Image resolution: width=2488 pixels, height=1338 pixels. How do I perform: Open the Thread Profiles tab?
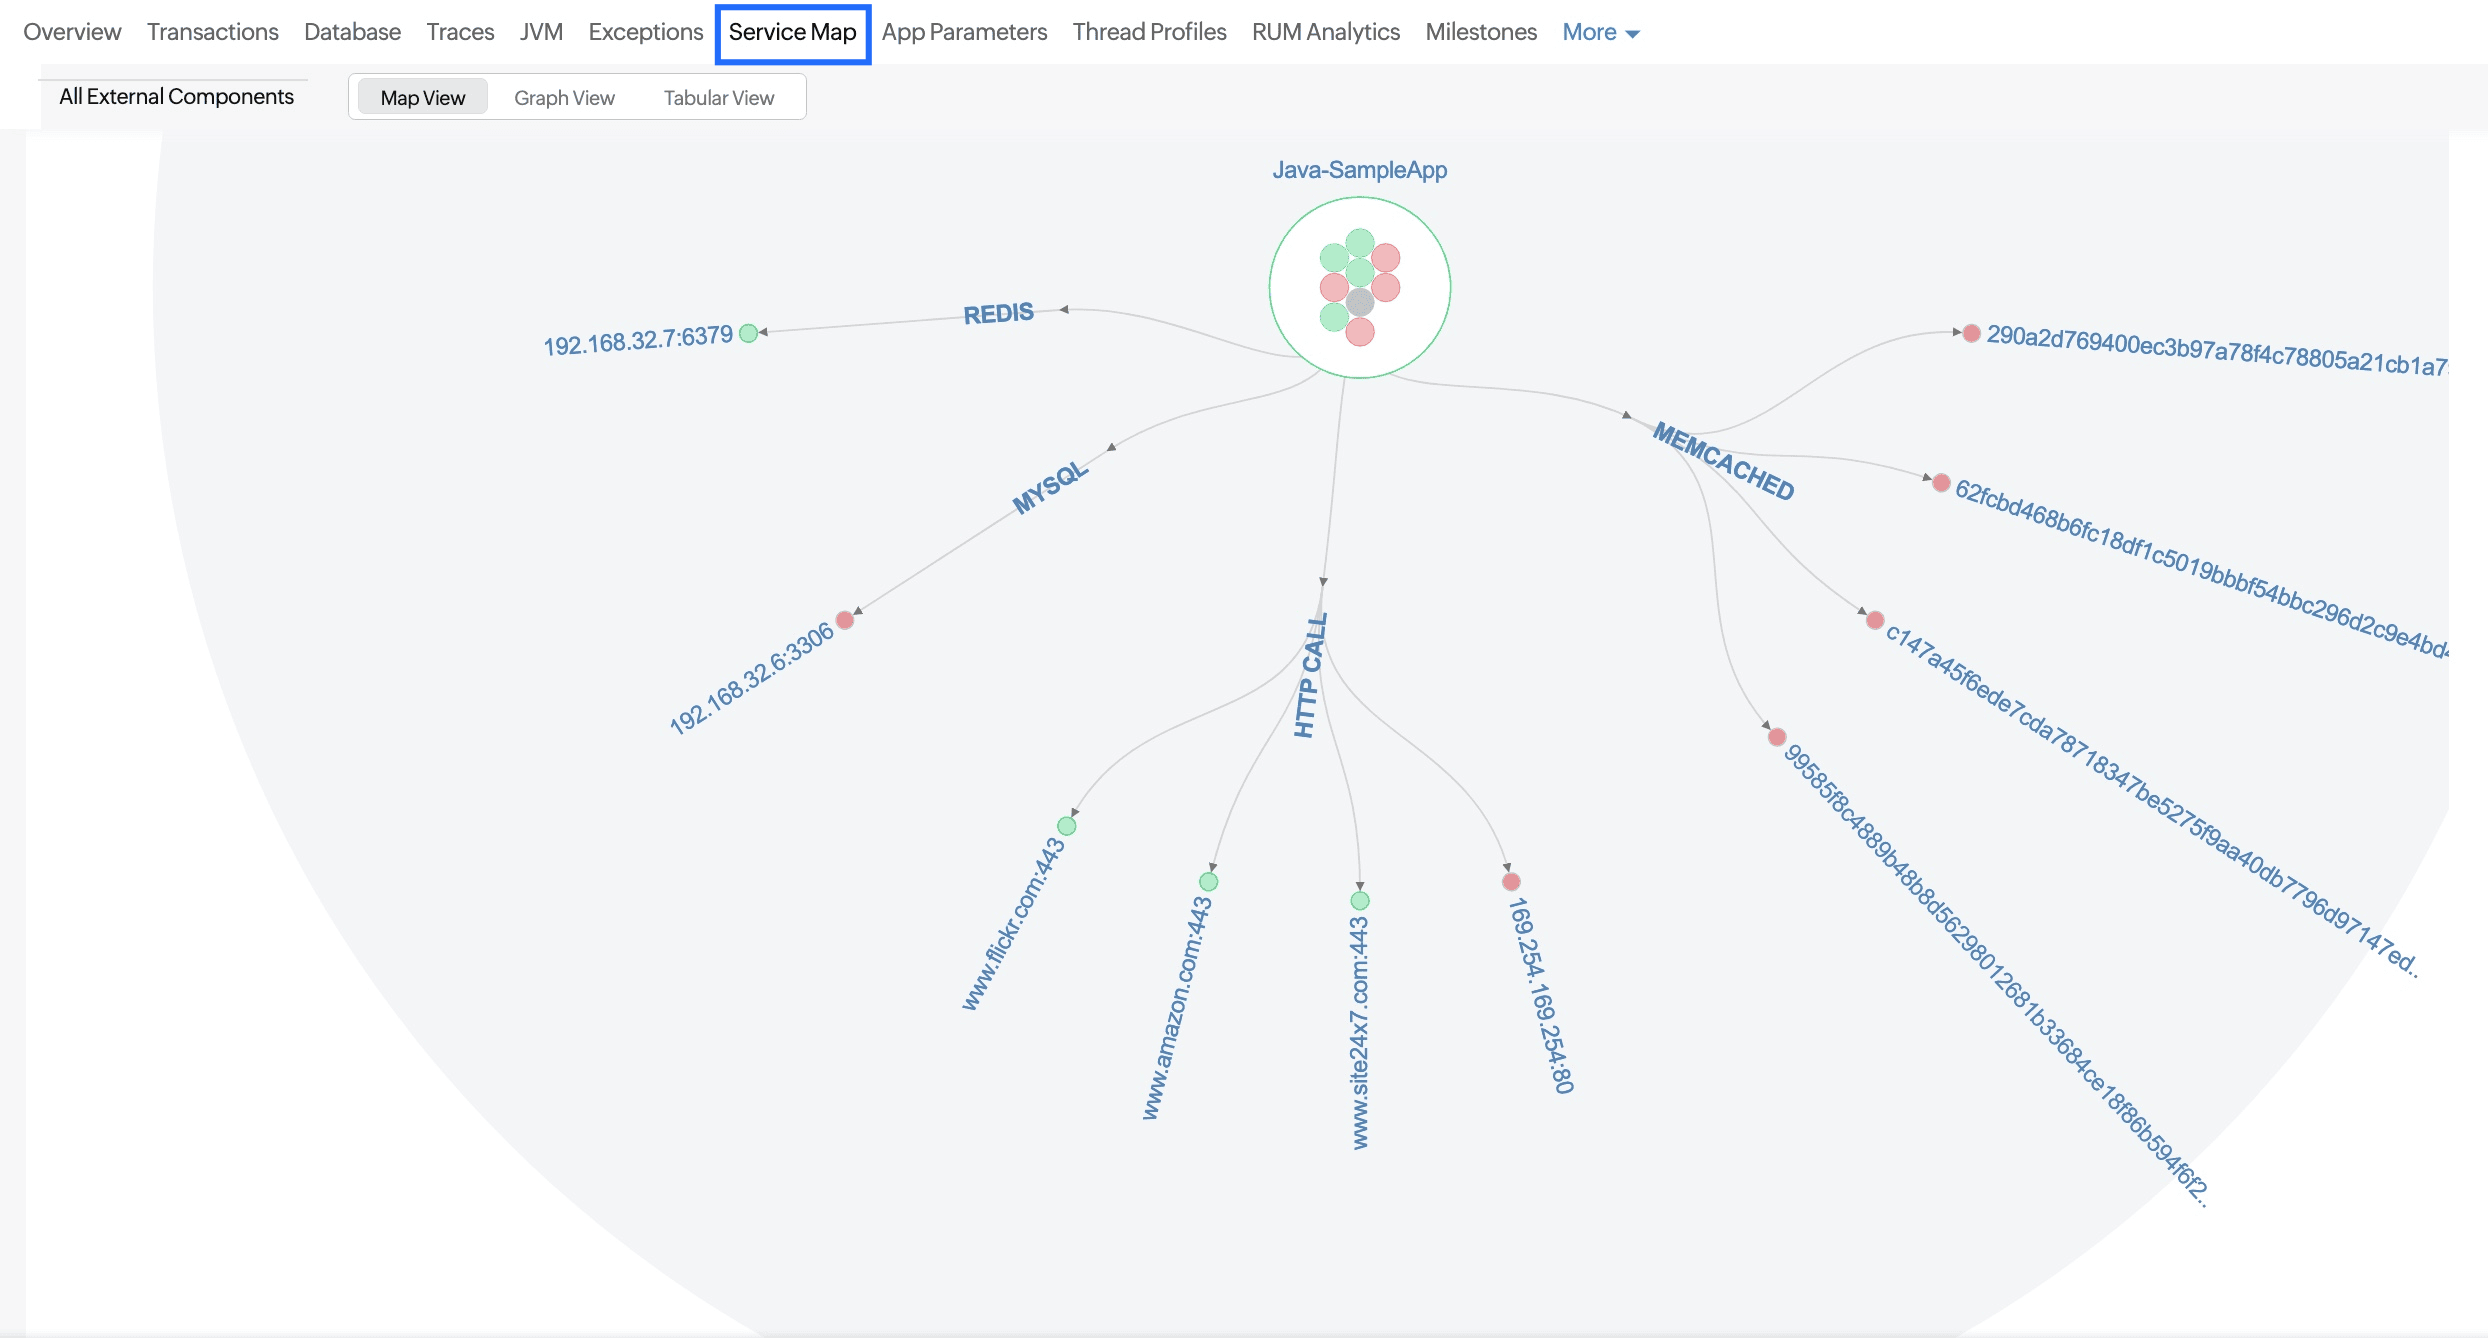point(1149,32)
